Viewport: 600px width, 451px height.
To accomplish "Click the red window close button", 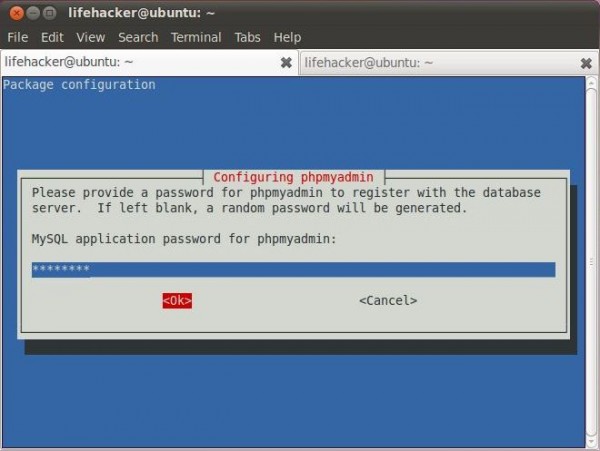I will (16, 13).
